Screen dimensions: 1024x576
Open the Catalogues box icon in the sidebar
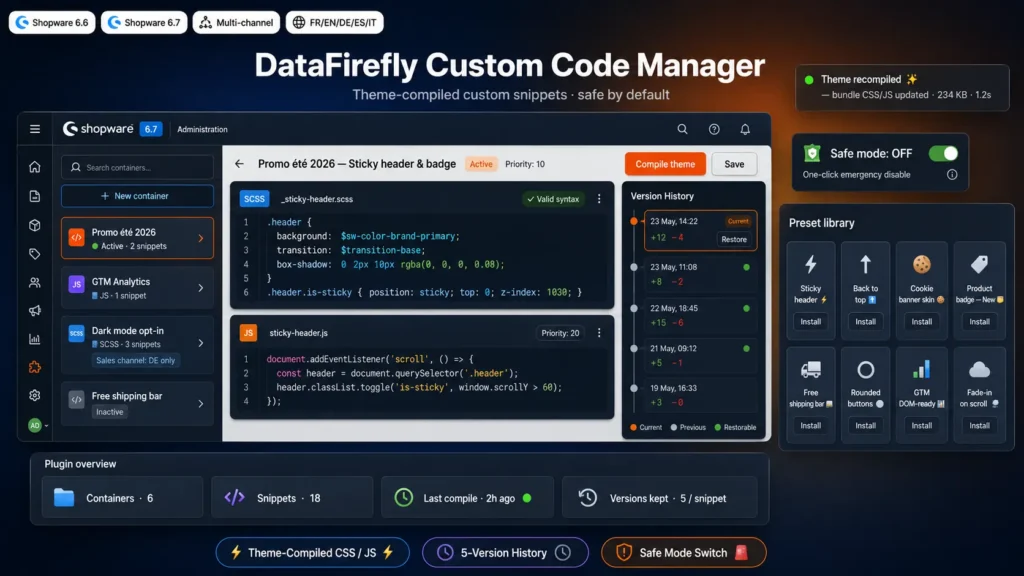[x=35, y=225]
